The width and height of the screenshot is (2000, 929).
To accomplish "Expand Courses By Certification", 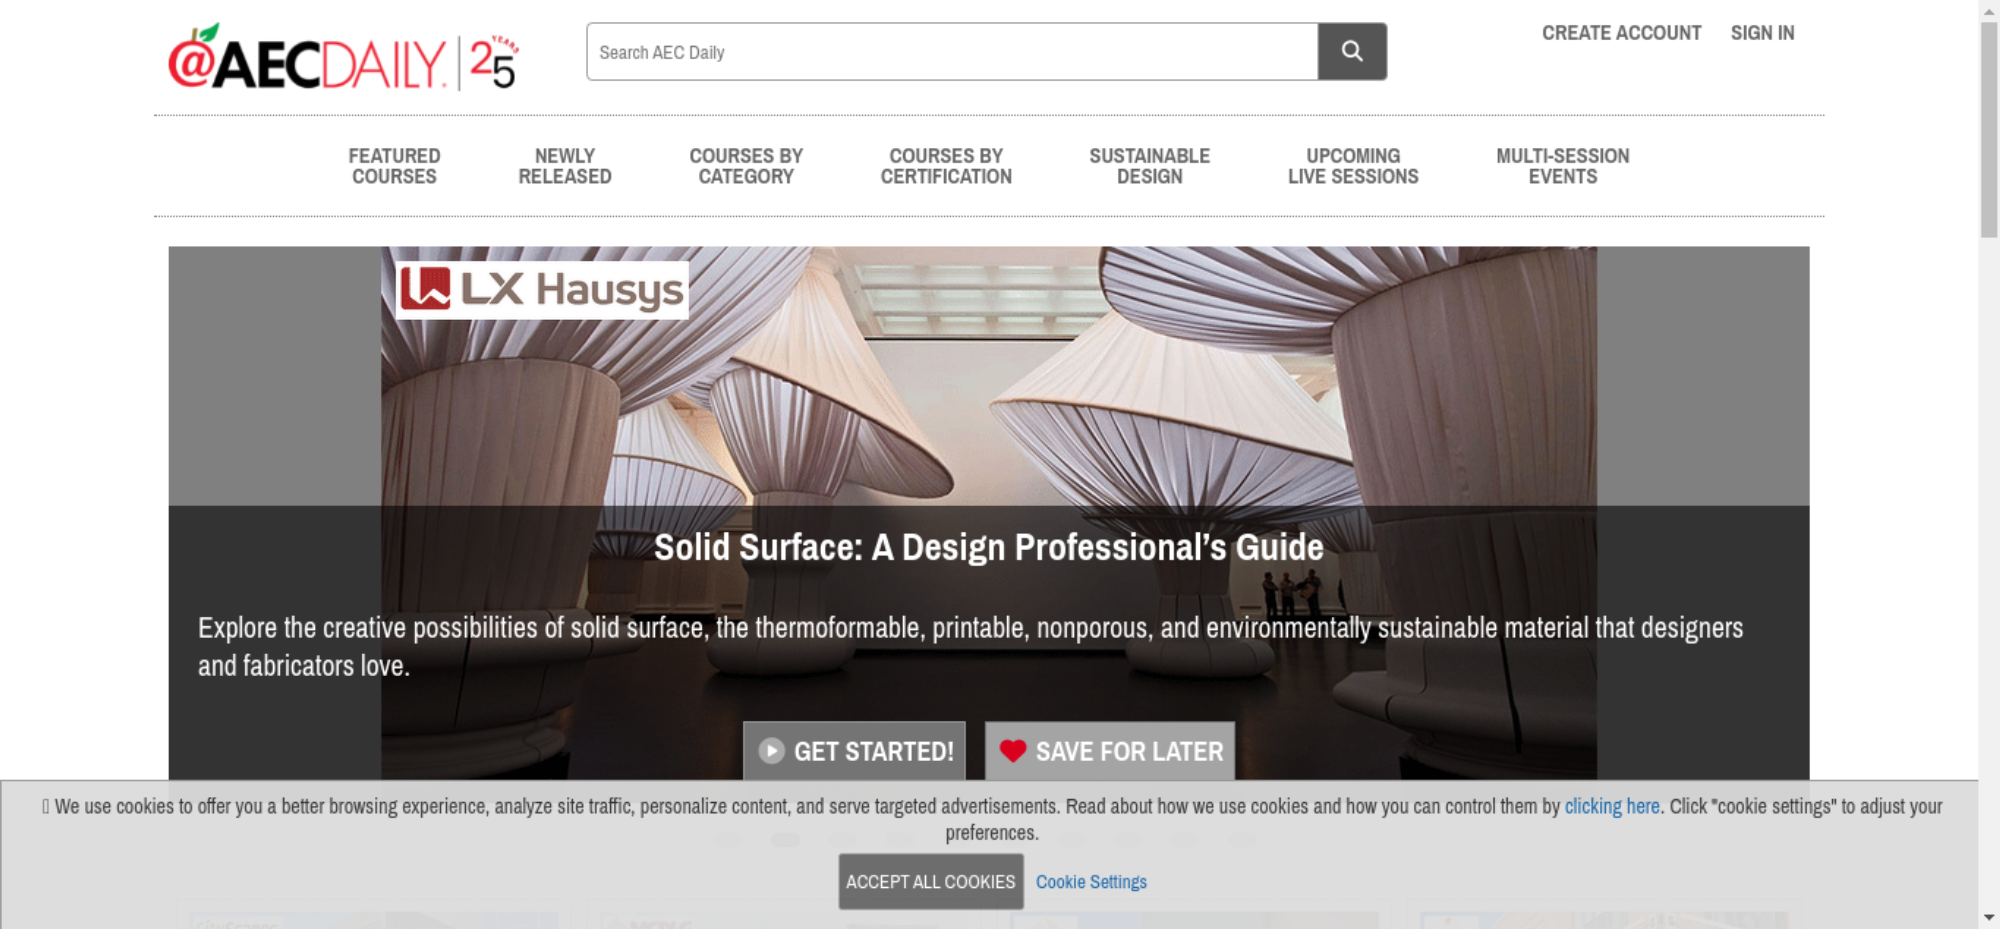I will click(946, 166).
